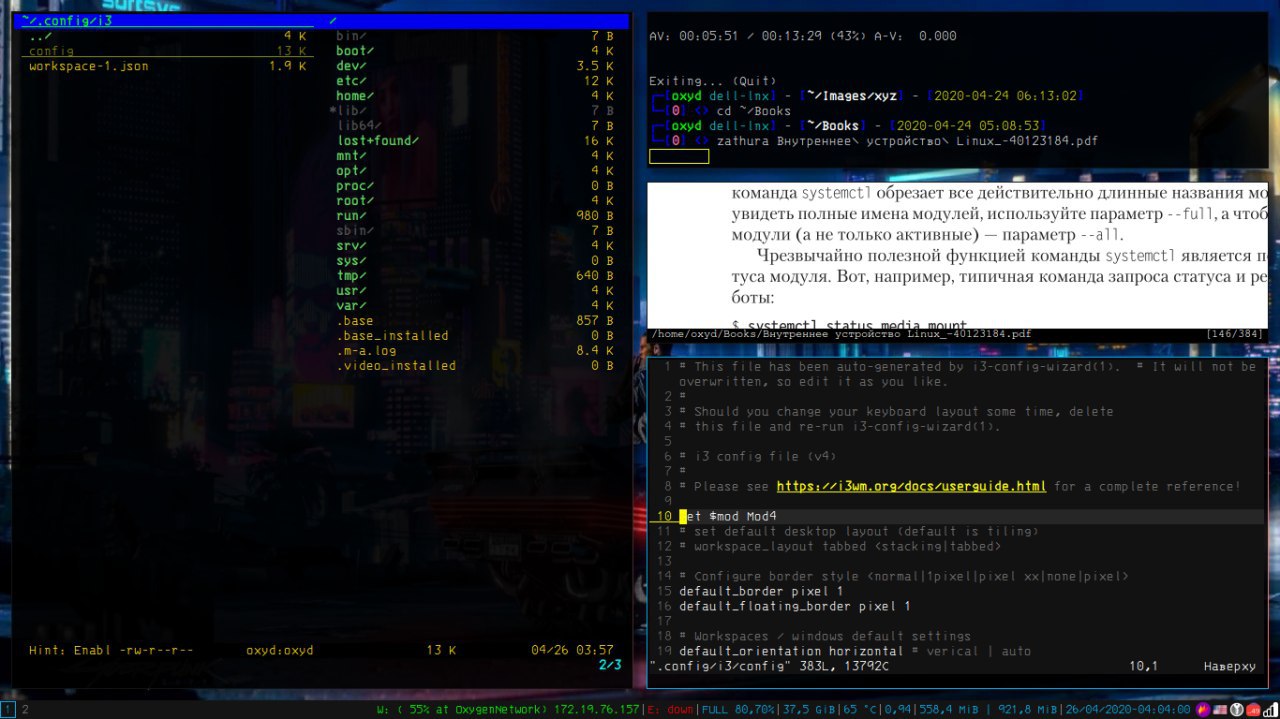Viewport: 1280px width, 719px height.
Task: Click the zathura command line in terminal
Action: click(x=907, y=141)
